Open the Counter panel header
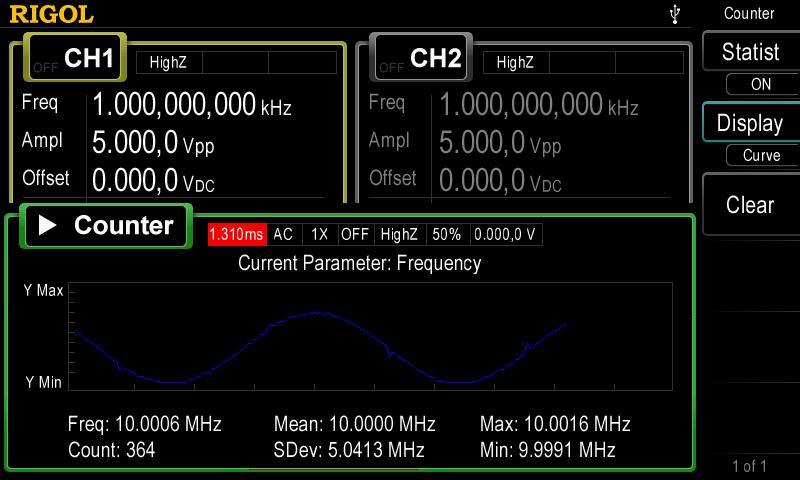 click(x=106, y=226)
